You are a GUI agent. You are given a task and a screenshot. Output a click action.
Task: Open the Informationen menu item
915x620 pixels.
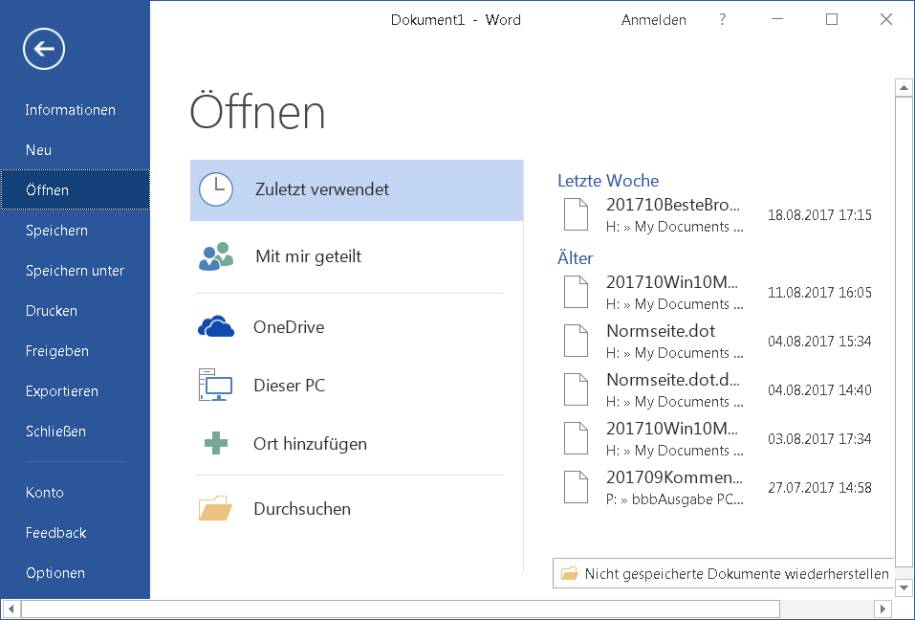[70, 110]
